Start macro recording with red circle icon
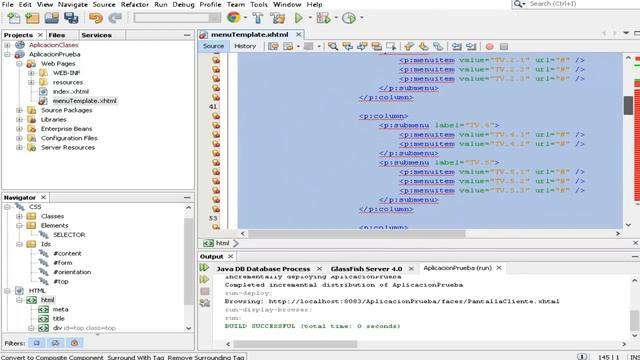The image size is (640, 360). click(x=489, y=47)
